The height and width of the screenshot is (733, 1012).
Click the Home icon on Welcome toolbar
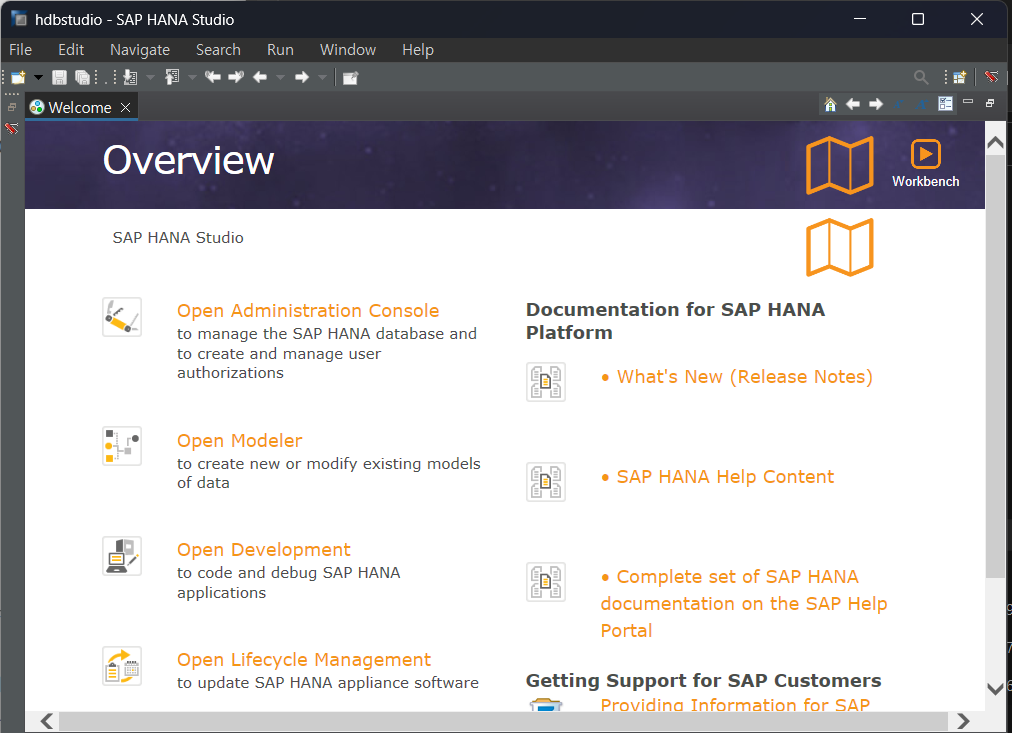831,104
